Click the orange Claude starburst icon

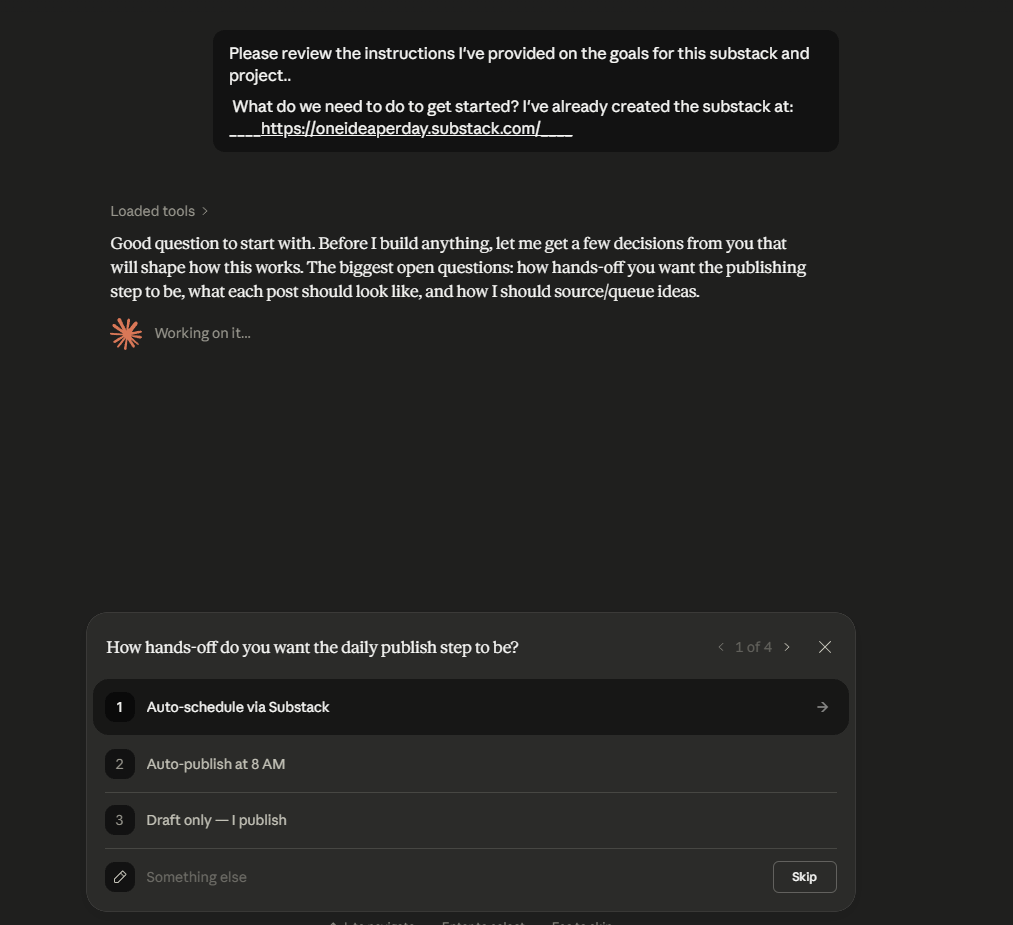coord(126,334)
